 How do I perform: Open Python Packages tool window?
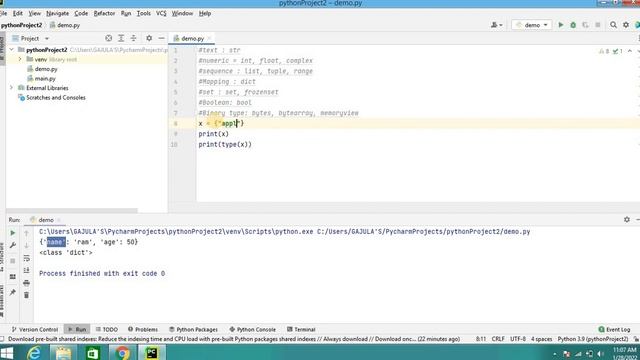tap(193, 329)
